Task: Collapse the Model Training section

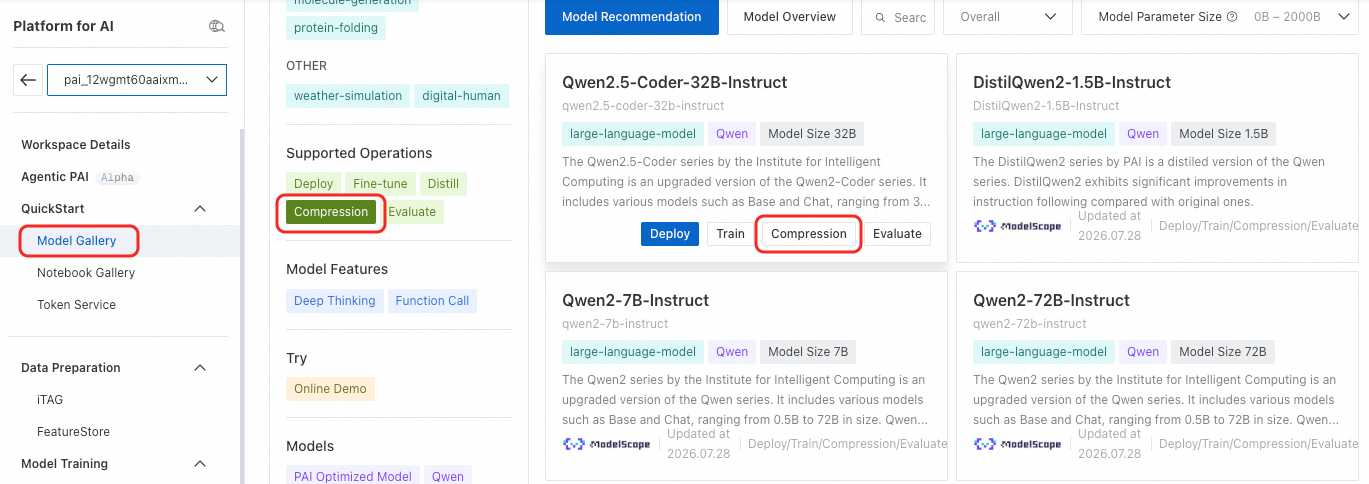Action: [x=200, y=464]
